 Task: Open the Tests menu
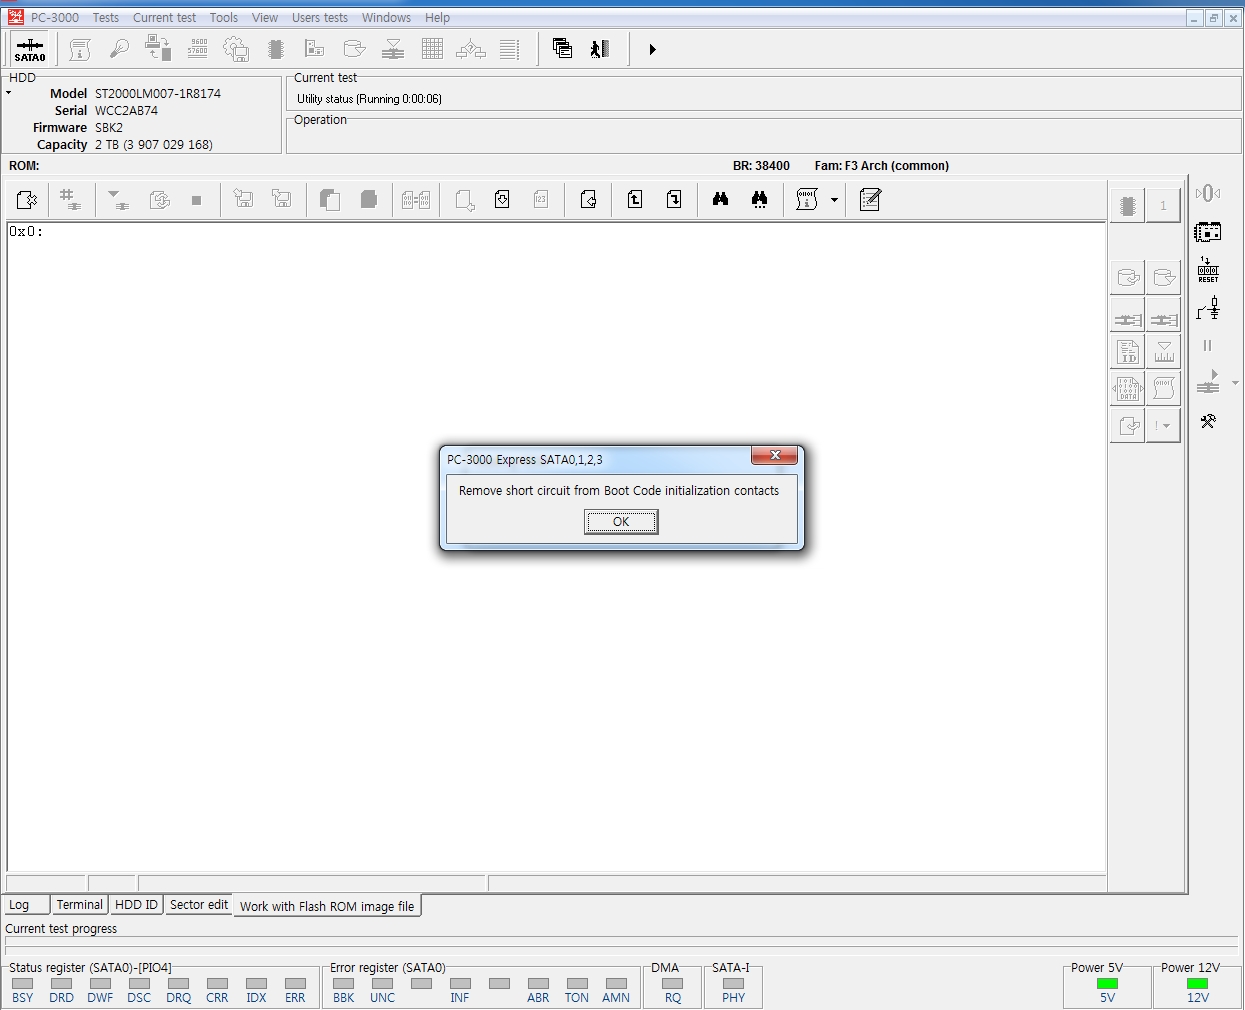[106, 18]
